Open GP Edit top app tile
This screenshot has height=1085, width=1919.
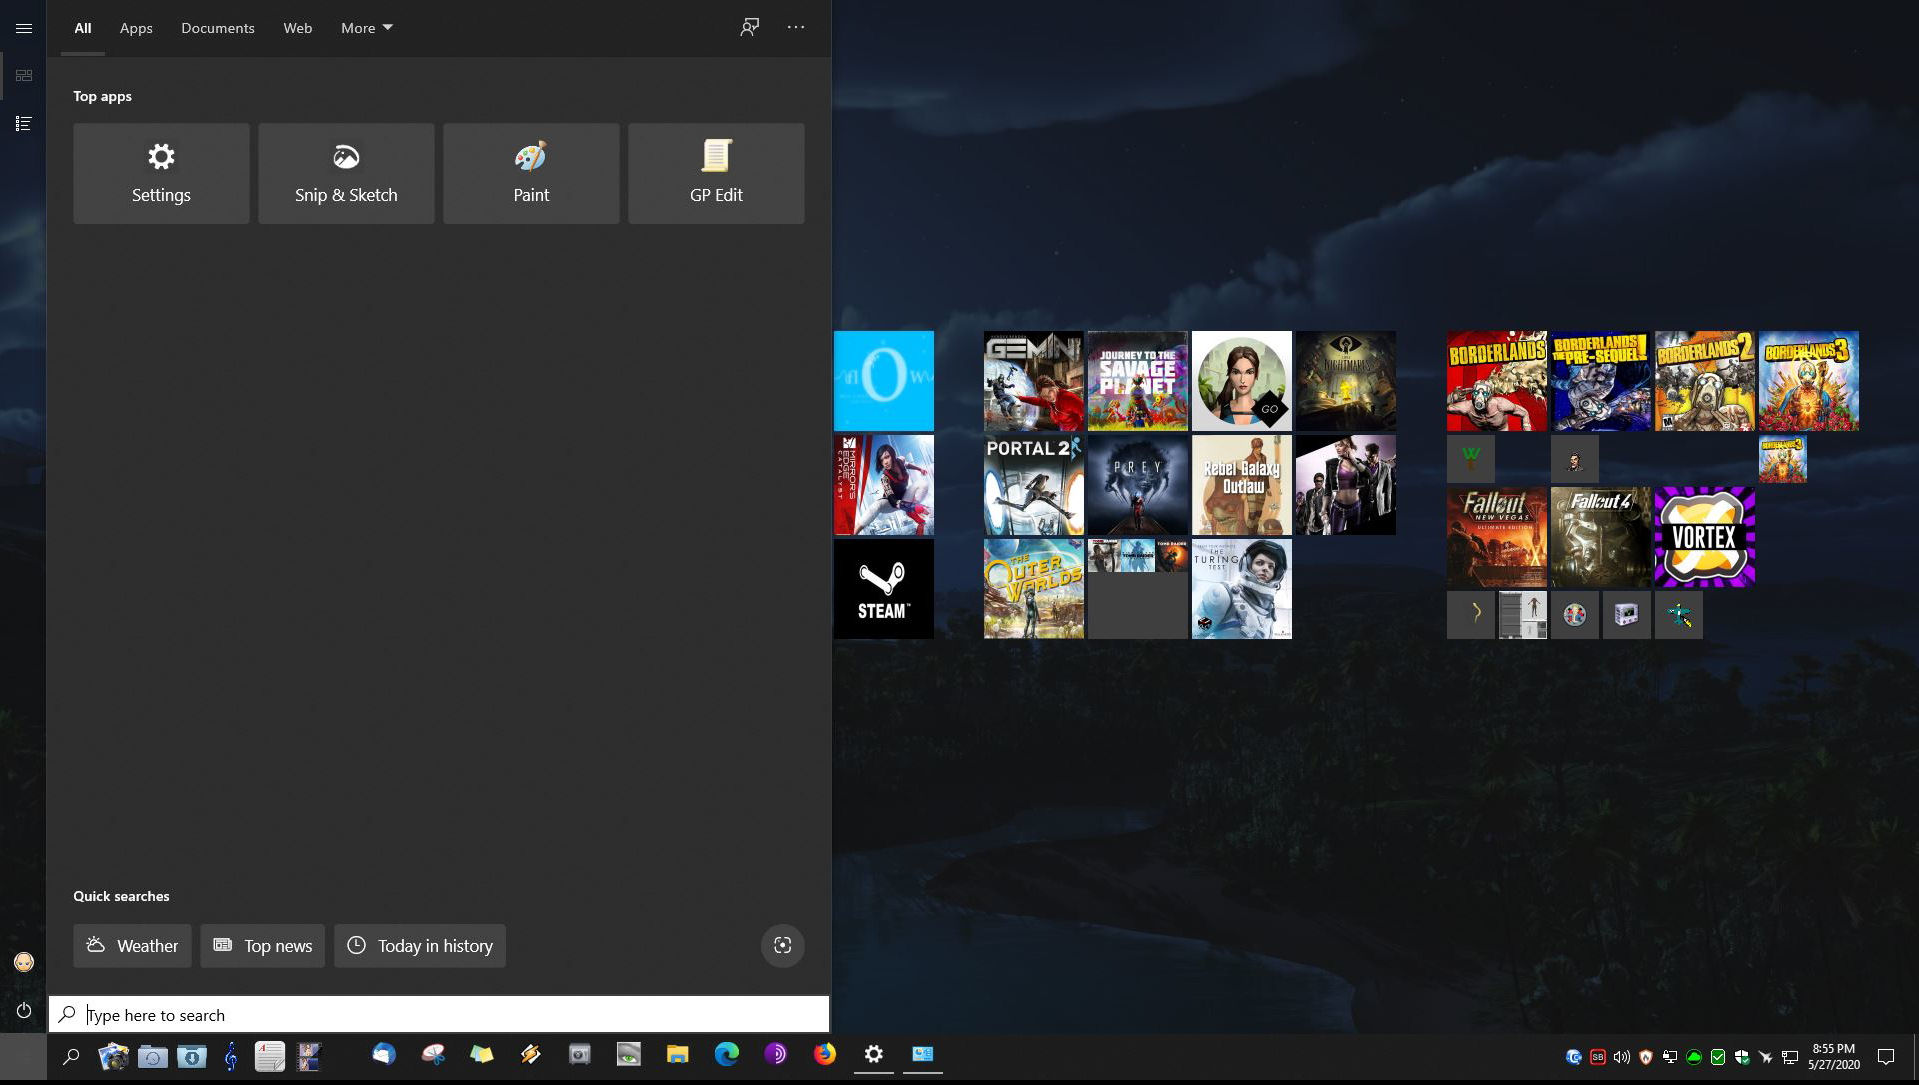click(716, 173)
